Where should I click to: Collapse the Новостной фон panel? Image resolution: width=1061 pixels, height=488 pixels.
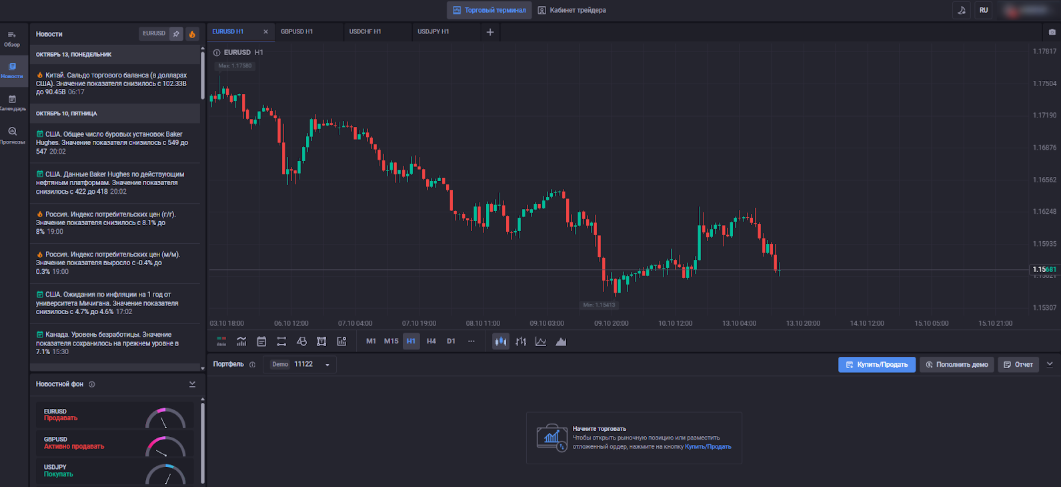(192, 384)
